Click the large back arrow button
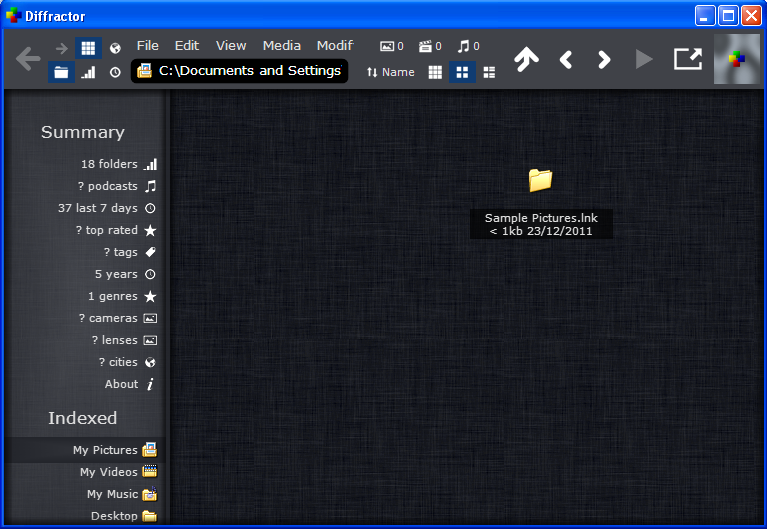The width and height of the screenshot is (767, 529). coord(28,59)
